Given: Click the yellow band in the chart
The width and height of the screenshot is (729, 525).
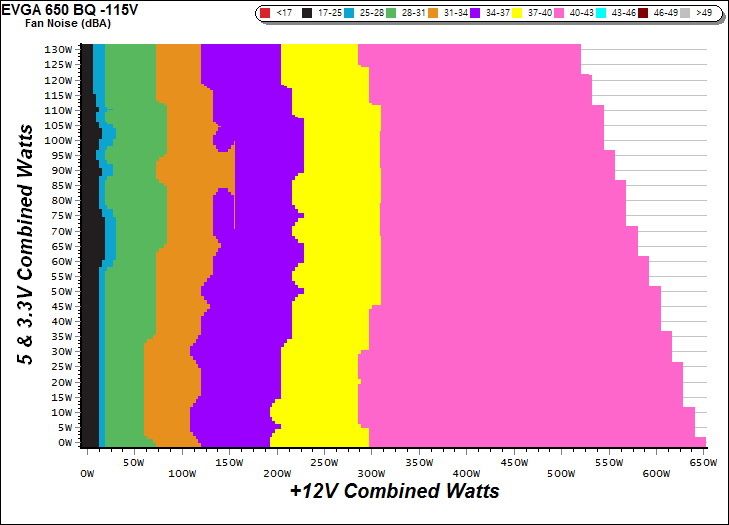Looking at the screenshot, I should click(330, 250).
